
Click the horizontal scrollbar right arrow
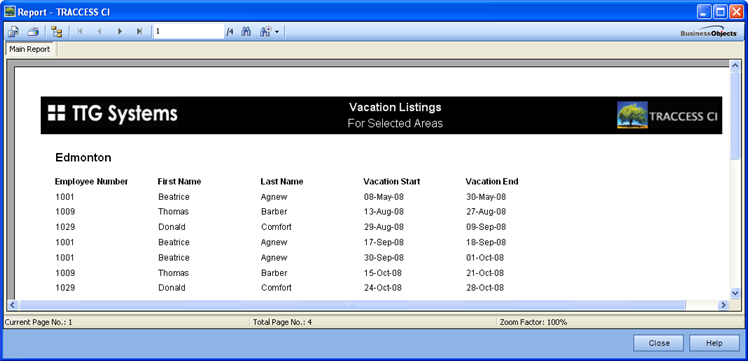(724, 304)
